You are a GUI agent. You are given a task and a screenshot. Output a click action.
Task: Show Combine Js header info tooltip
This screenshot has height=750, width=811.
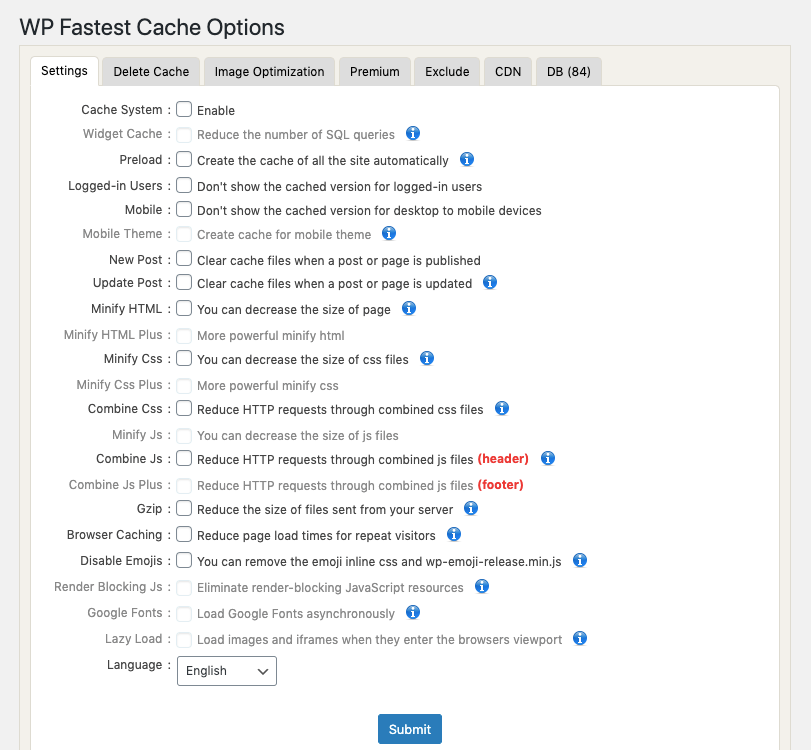click(548, 458)
